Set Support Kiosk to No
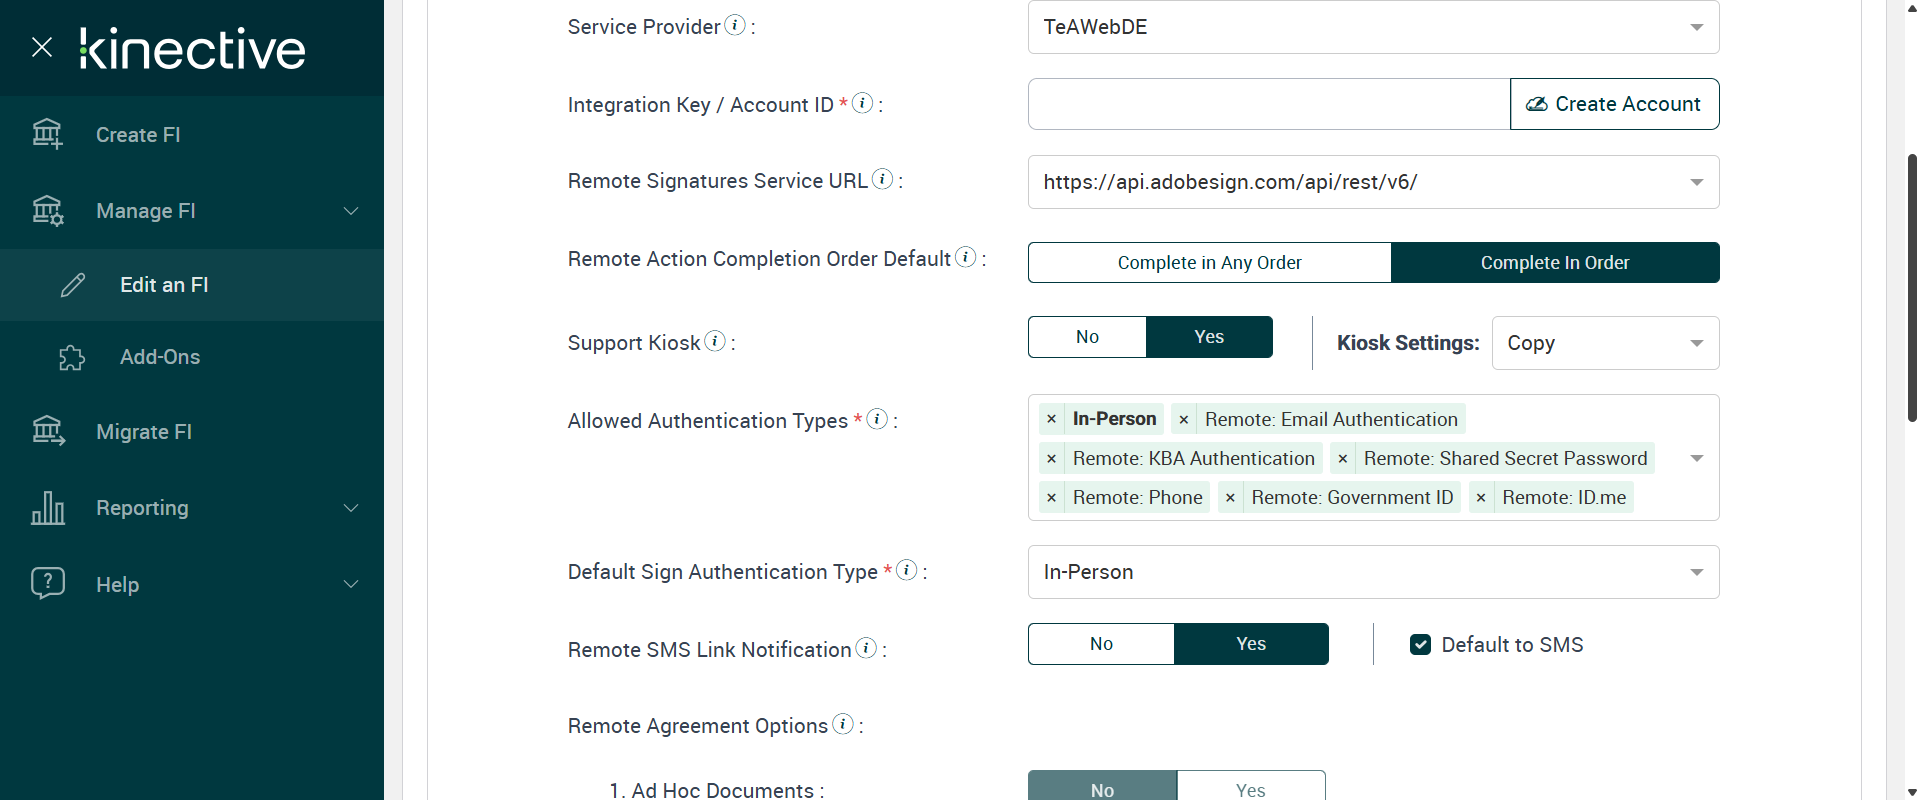Image resolution: width=1920 pixels, height=800 pixels. (1087, 337)
